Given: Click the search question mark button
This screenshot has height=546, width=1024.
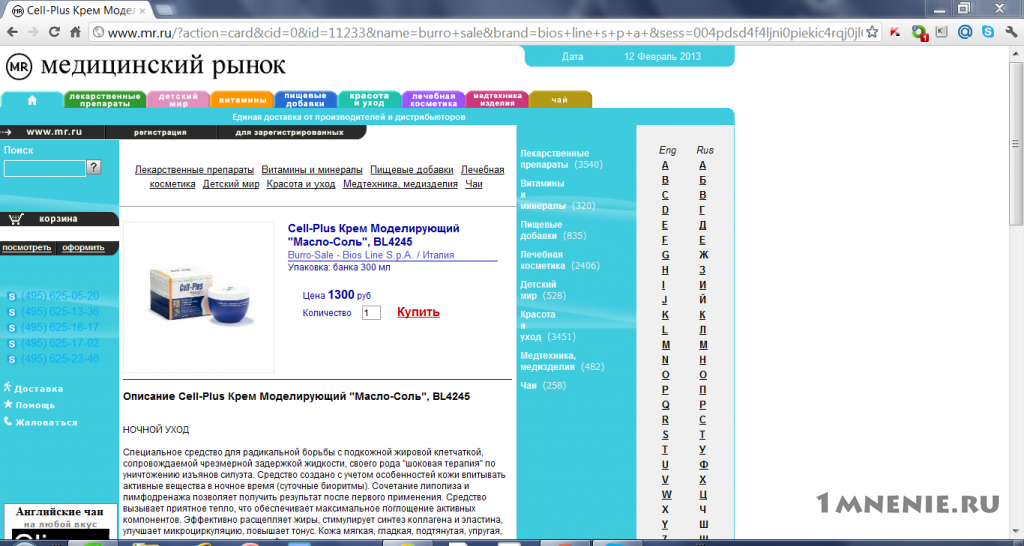Looking at the screenshot, I should point(94,167).
